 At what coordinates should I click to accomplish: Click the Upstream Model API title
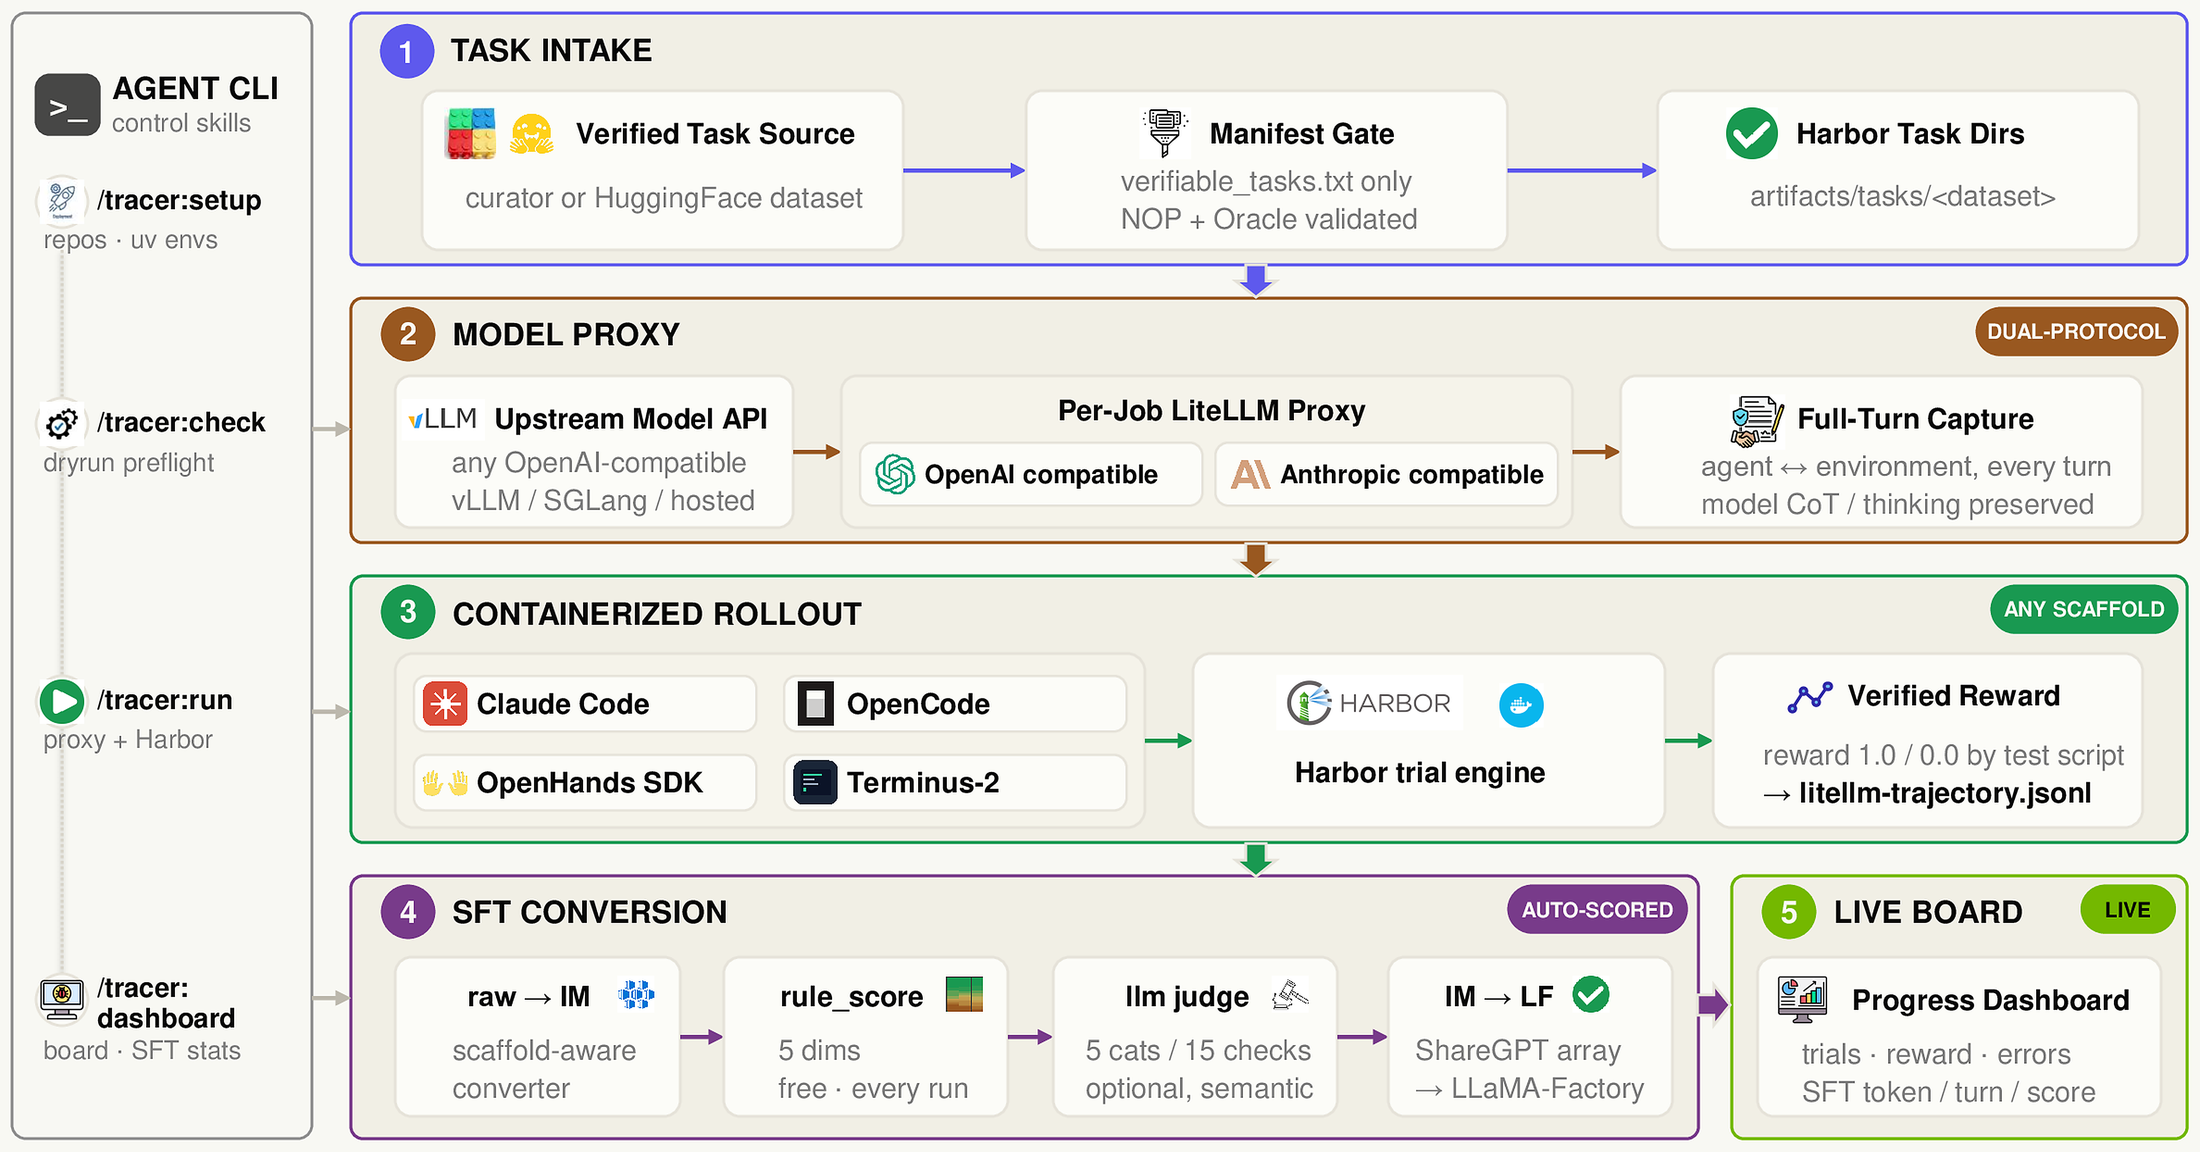[631, 418]
